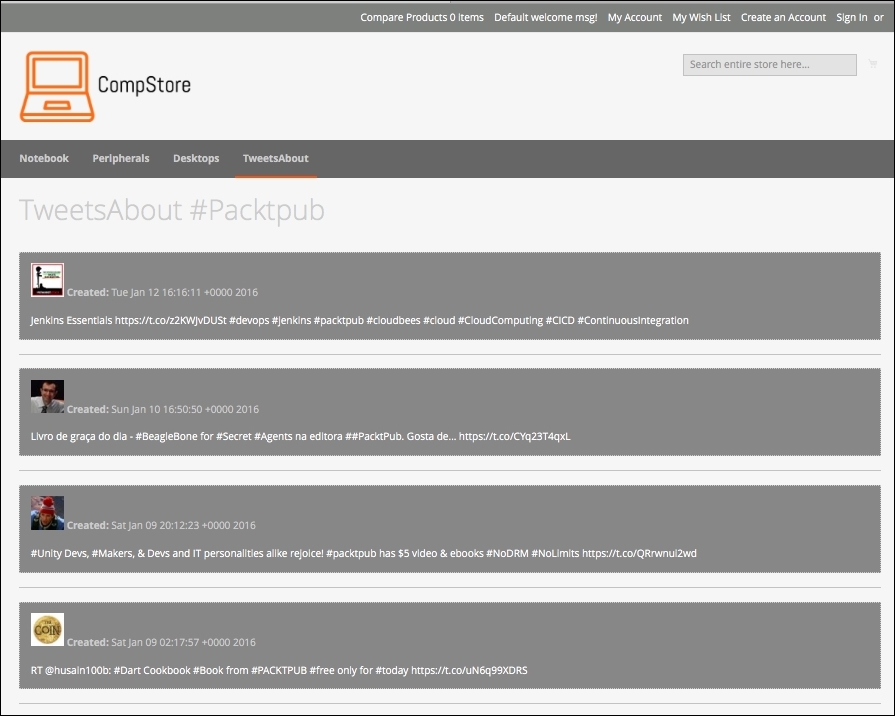Viewport: 895px width, 716px height.
Task: Click Create an Account link
Action: (783, 17)
